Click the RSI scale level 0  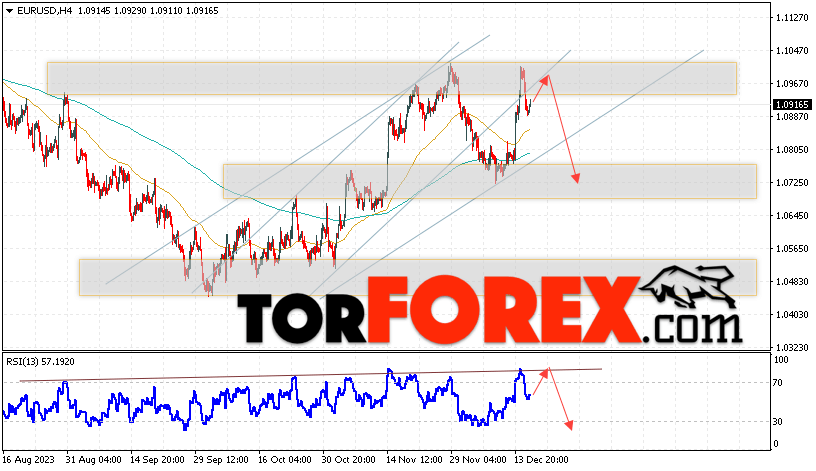pyautogui.click(x=776, y=443)
